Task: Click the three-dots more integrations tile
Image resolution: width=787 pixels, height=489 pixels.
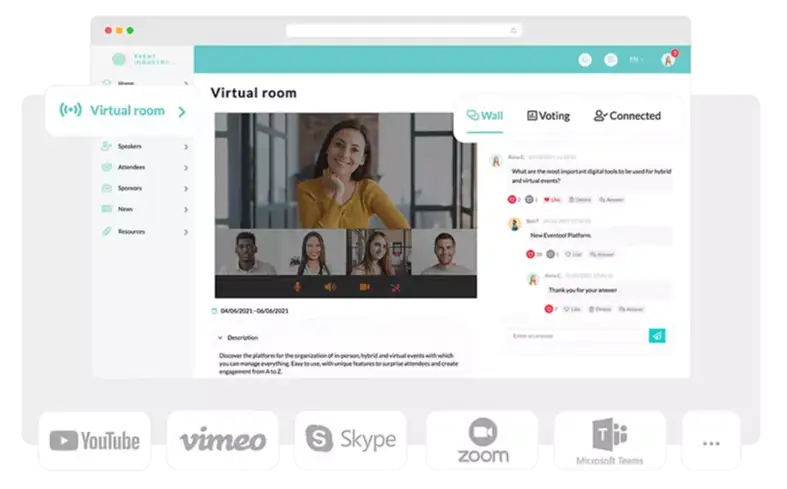Action: pyautogui.click(x=711, y=442)
